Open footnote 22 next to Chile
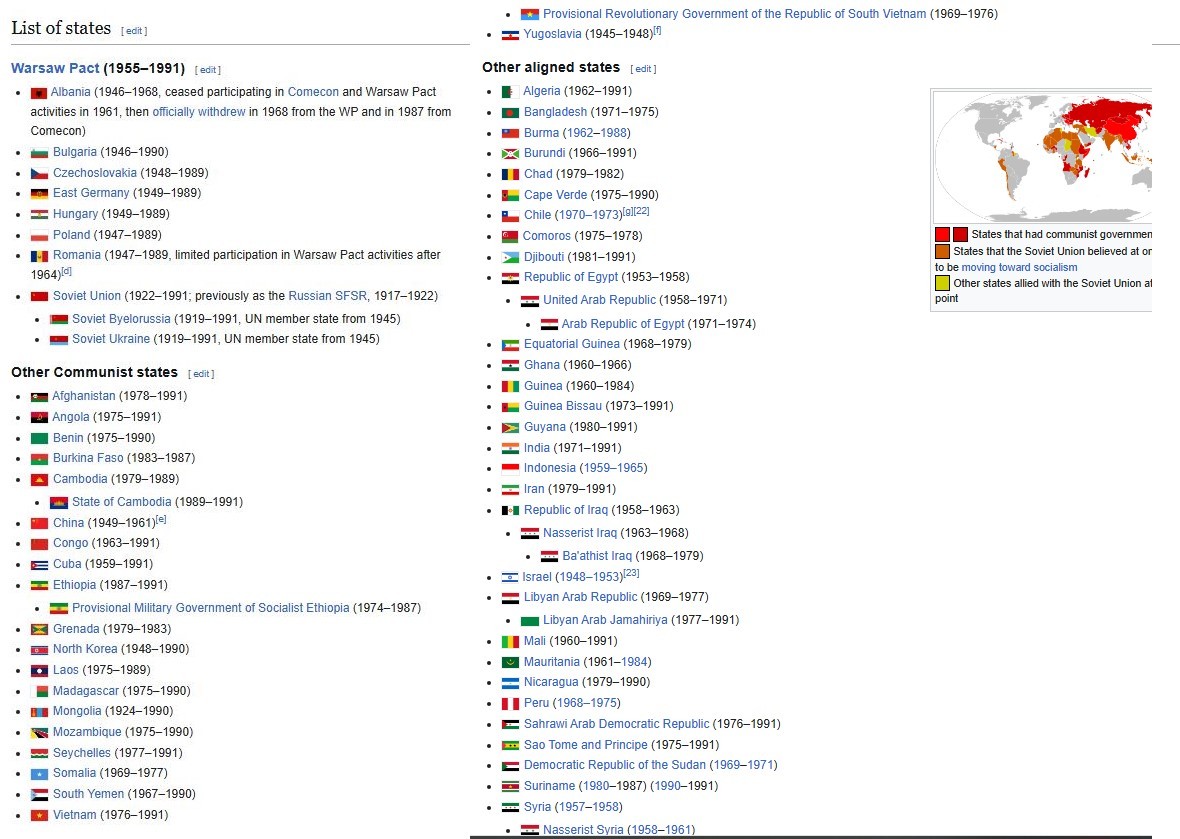The height and width of the screenshot is (839, 1180). coord(641,211)
